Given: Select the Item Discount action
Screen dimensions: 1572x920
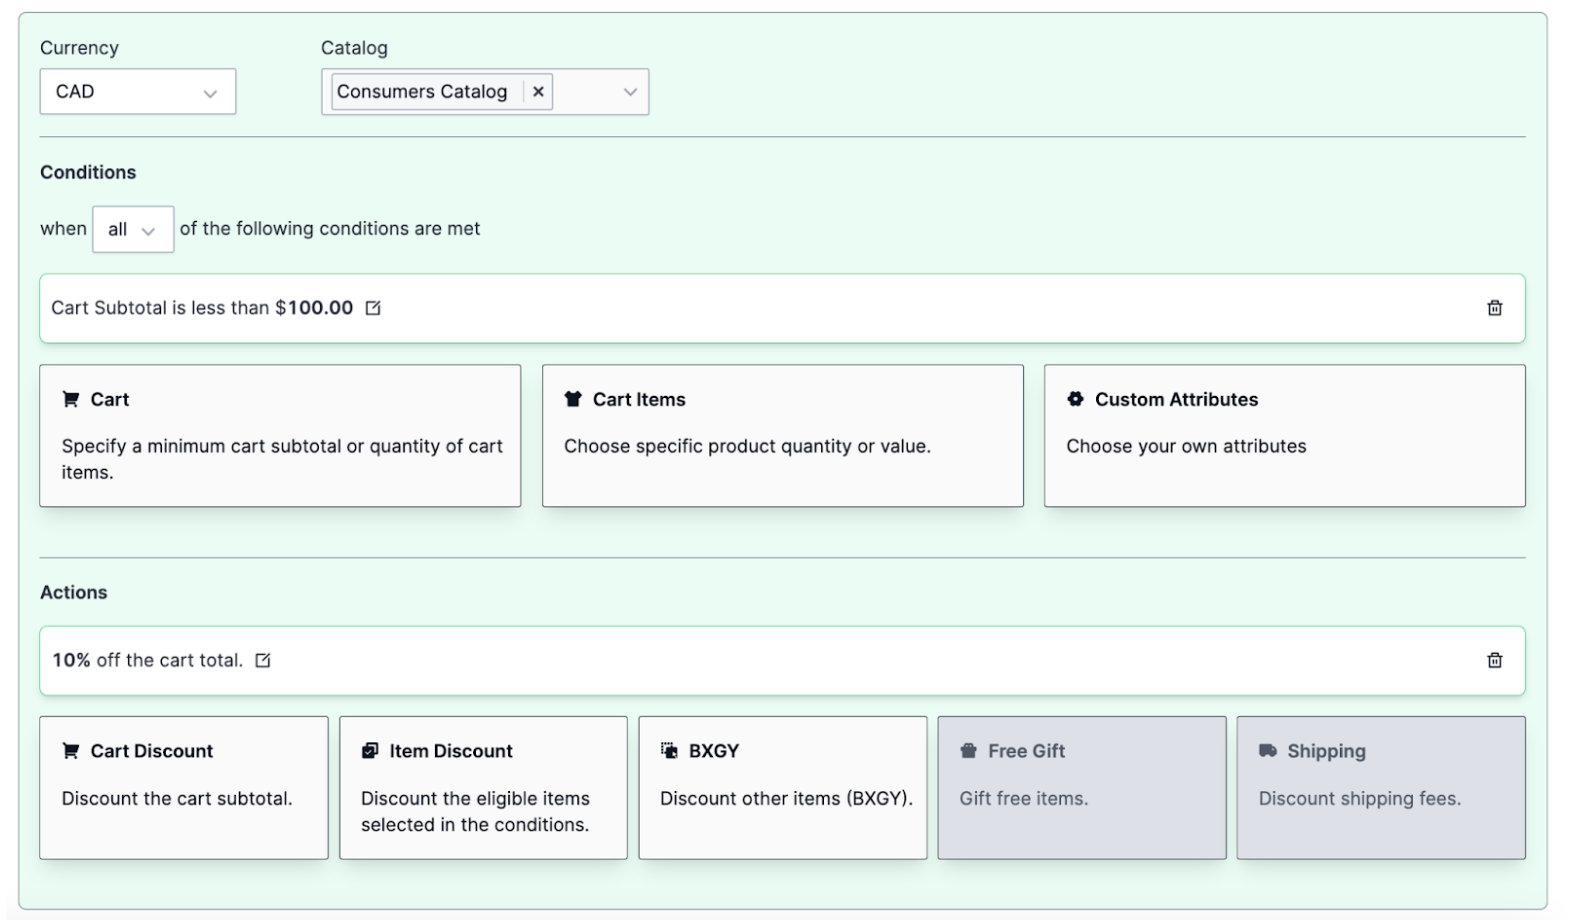Looking at the screenshot, I should [x=483, y=788].
